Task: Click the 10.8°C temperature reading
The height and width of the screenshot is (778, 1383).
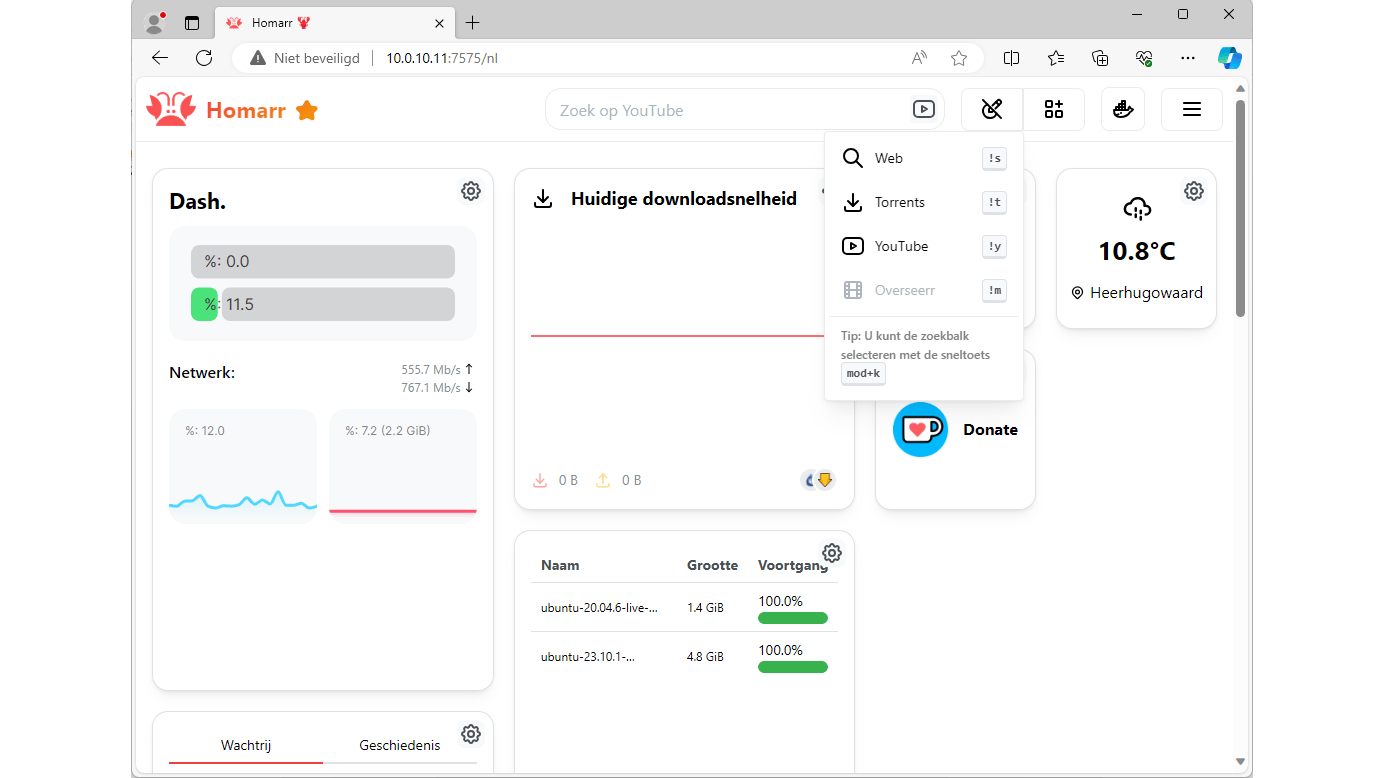Action: [x=1137, y=251]
